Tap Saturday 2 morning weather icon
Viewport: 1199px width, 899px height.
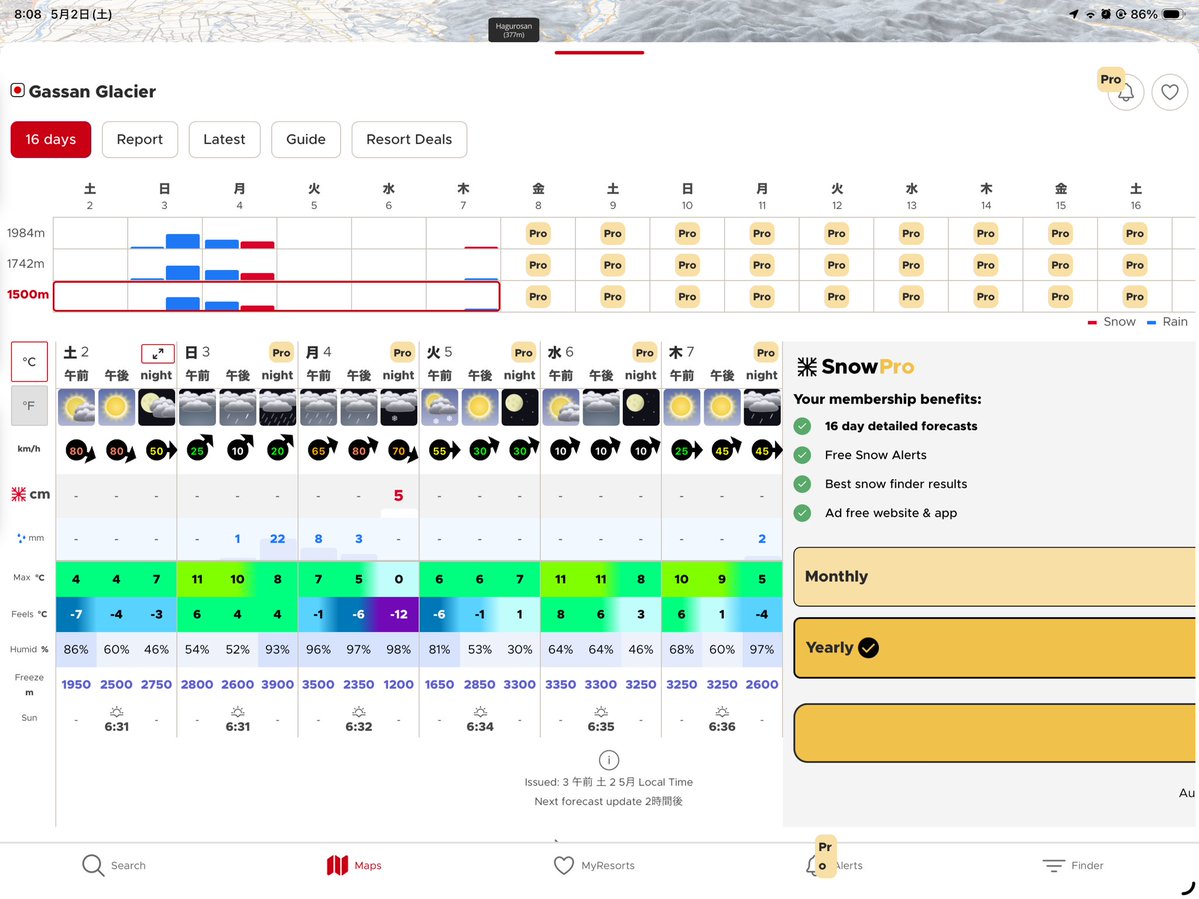coord(76,407)
